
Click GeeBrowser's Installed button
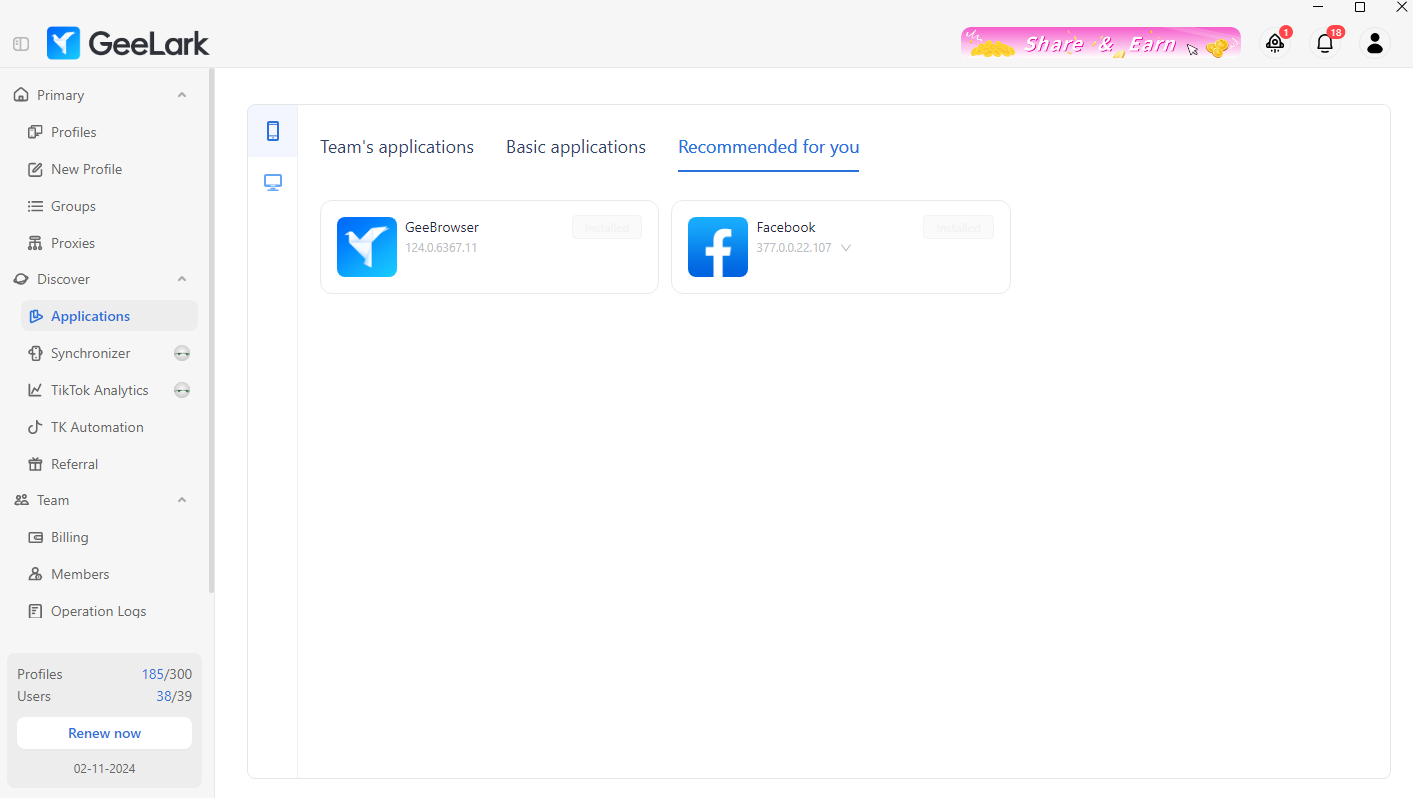[x=607, y=228]
